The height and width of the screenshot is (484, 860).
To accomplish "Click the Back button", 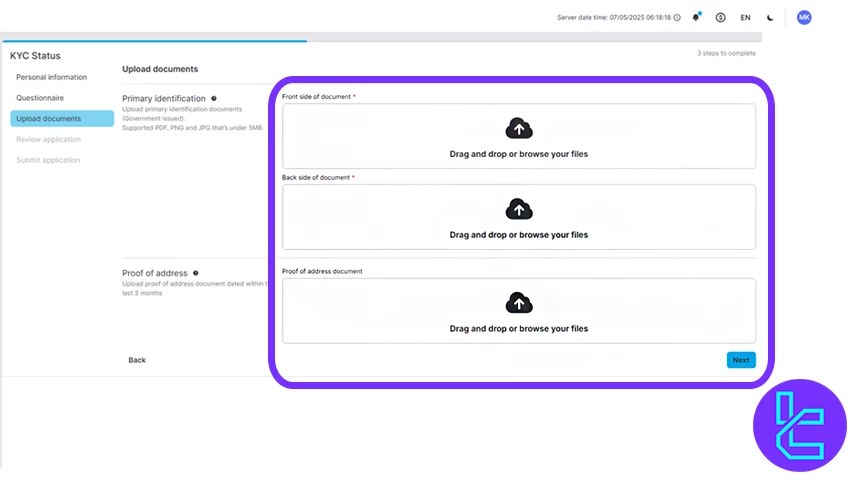I will coord(137,360).
